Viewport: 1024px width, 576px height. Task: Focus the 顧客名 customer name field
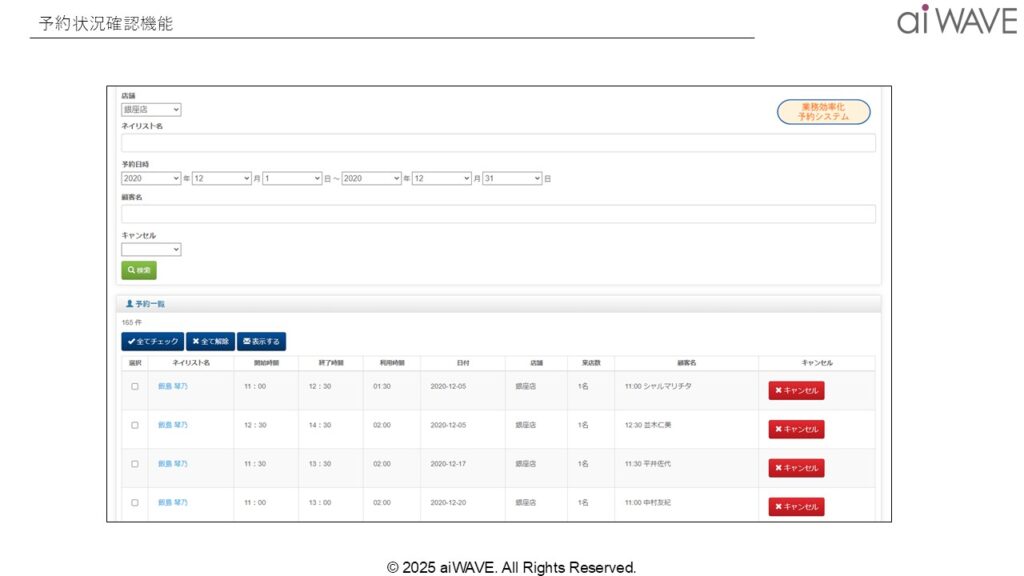pos(498,214)
